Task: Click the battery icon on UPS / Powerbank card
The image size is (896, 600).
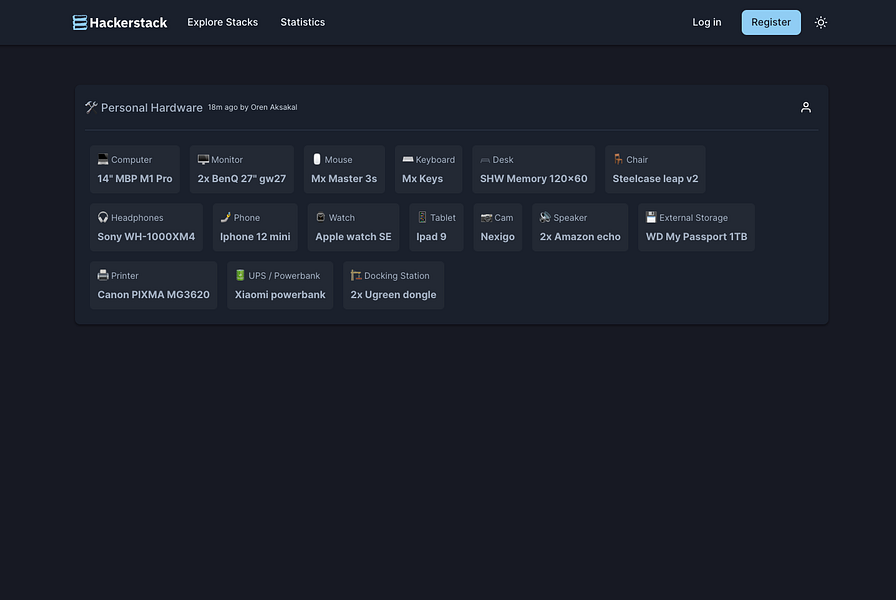Action: click(239, 275)
